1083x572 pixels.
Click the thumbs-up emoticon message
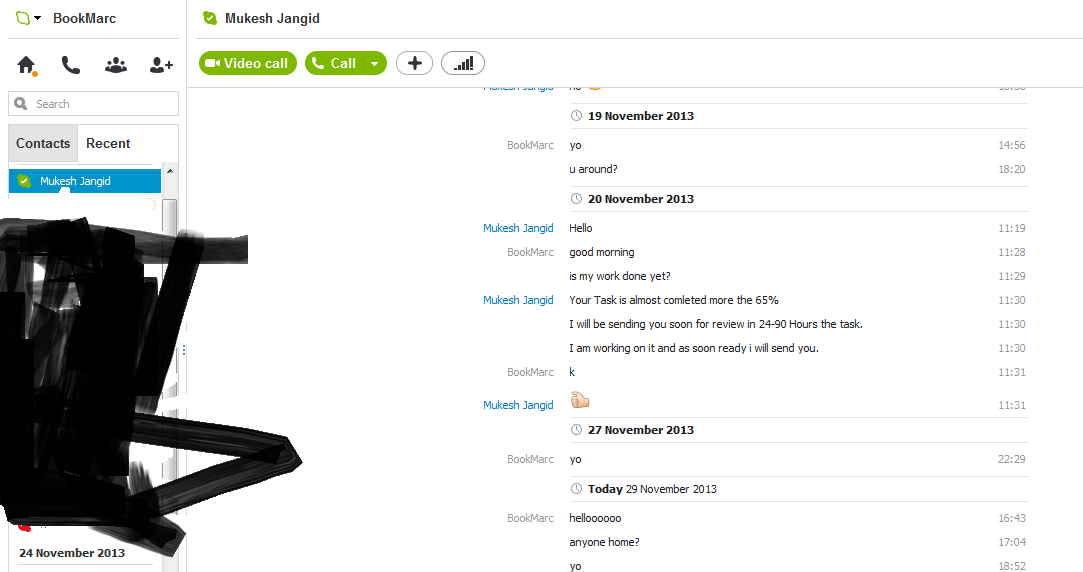pyautogui.click(x=580, y=399)
